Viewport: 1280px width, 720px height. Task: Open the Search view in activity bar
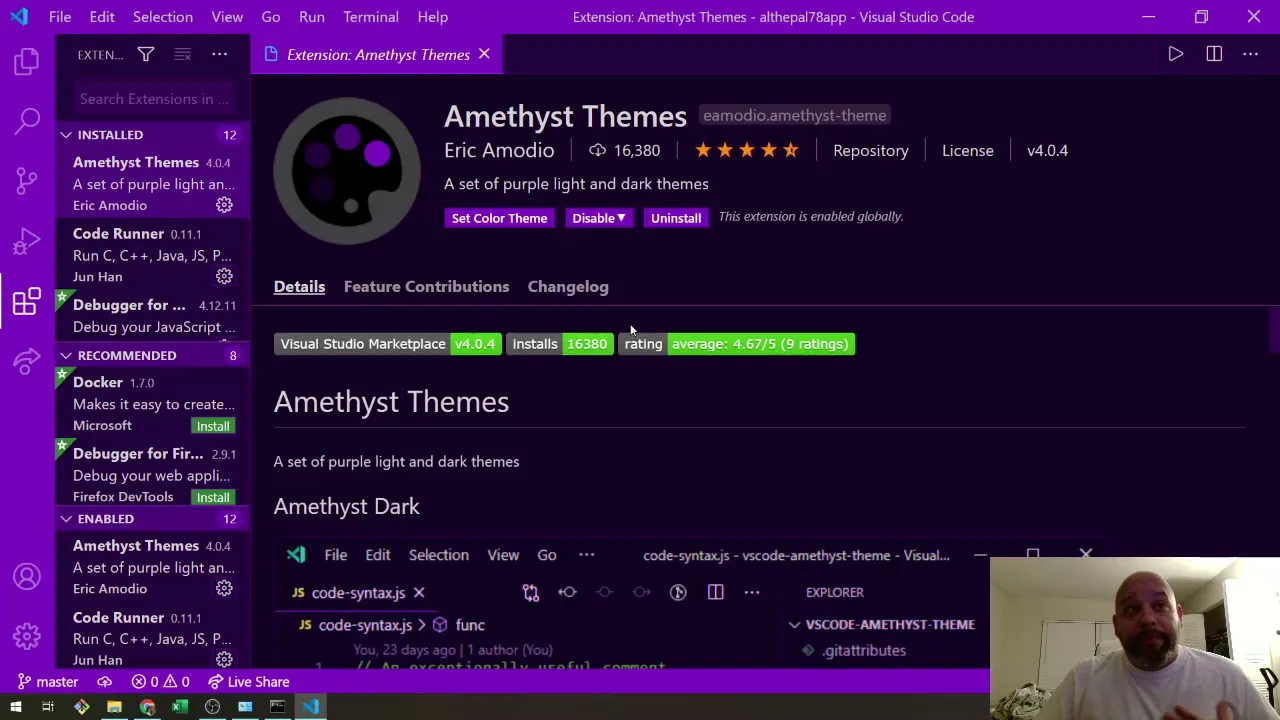click(x=27, y=121)
